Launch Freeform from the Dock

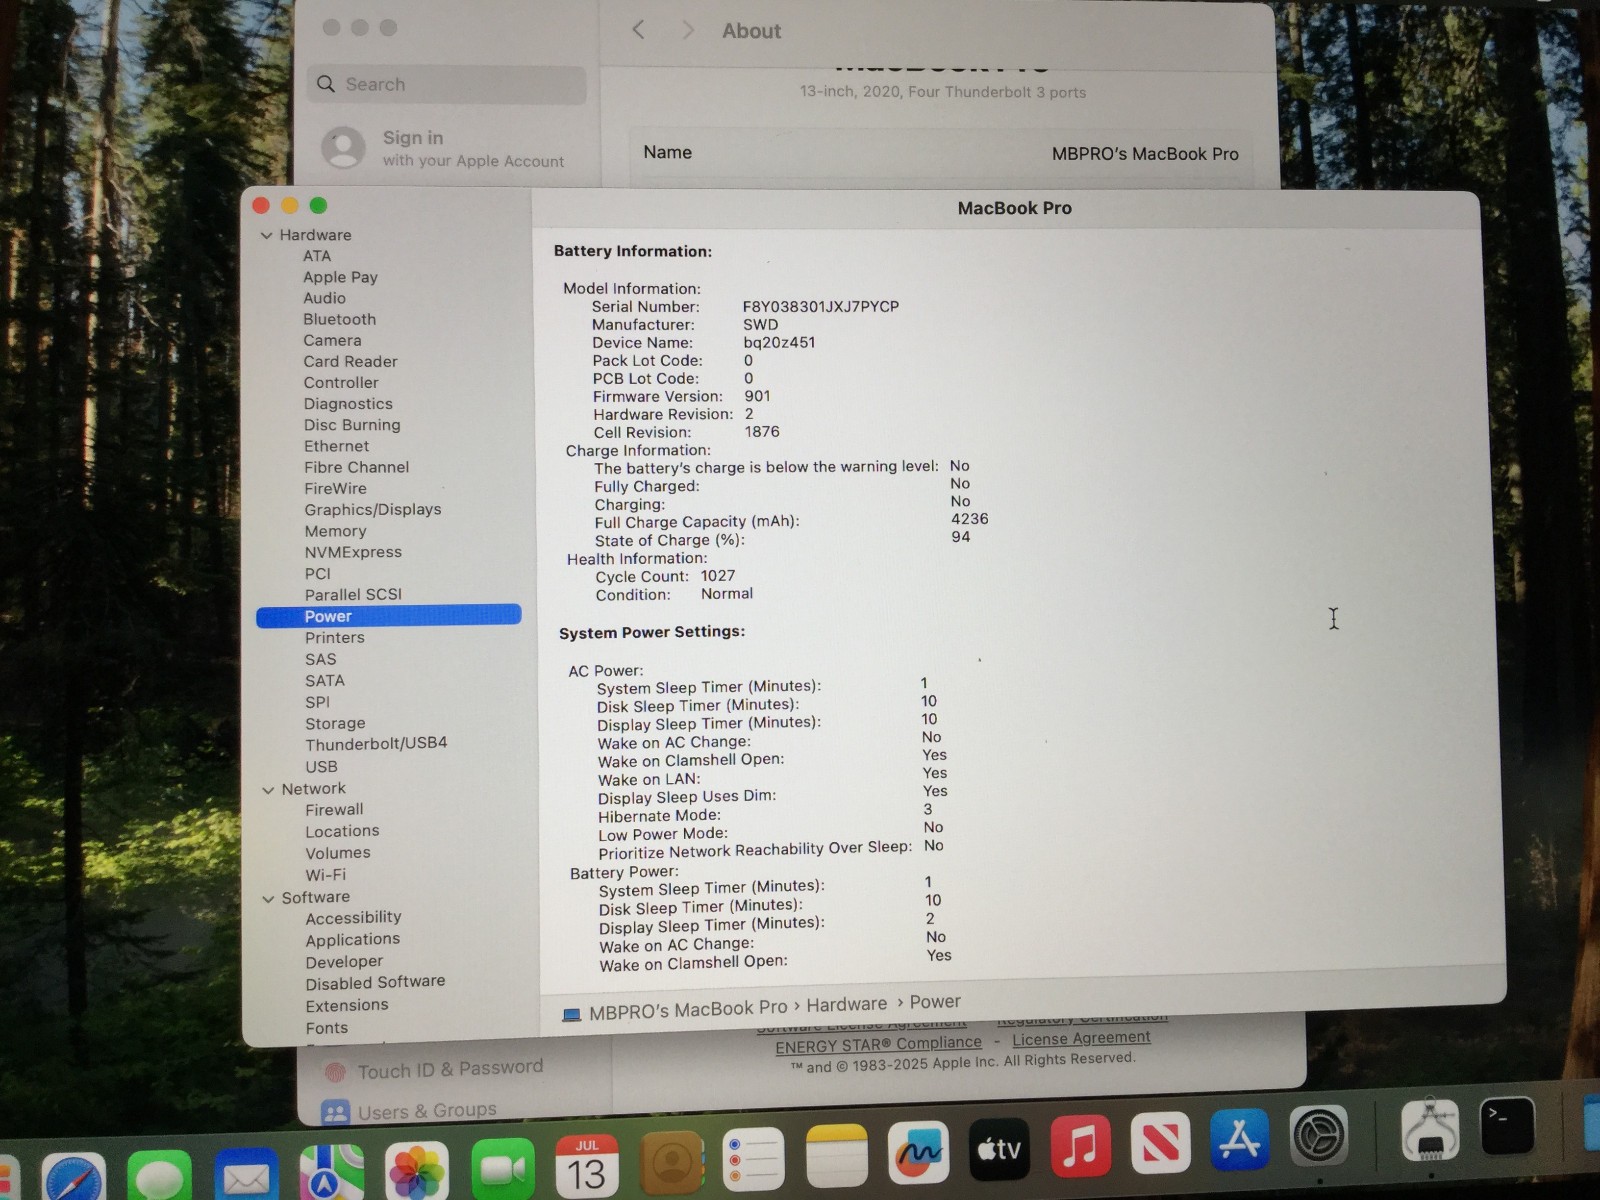pyautogui.click(x=917, y=1152)
